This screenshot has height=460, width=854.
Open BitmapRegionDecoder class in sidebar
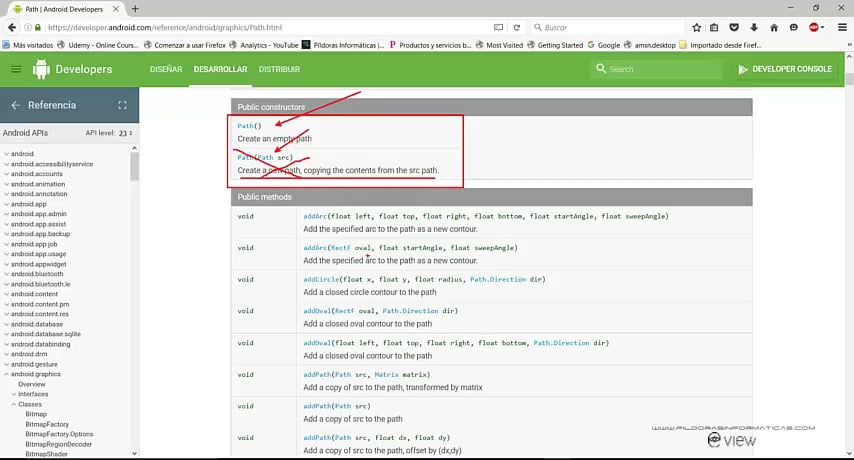click(x=58, y=444)
